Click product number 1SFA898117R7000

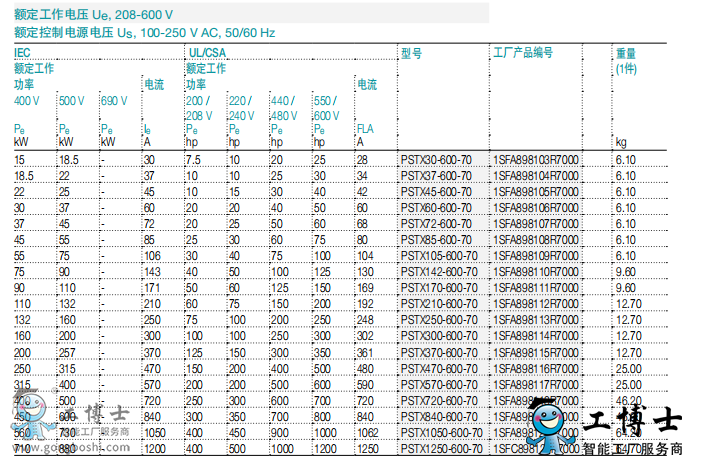click(x=536, y=385)
